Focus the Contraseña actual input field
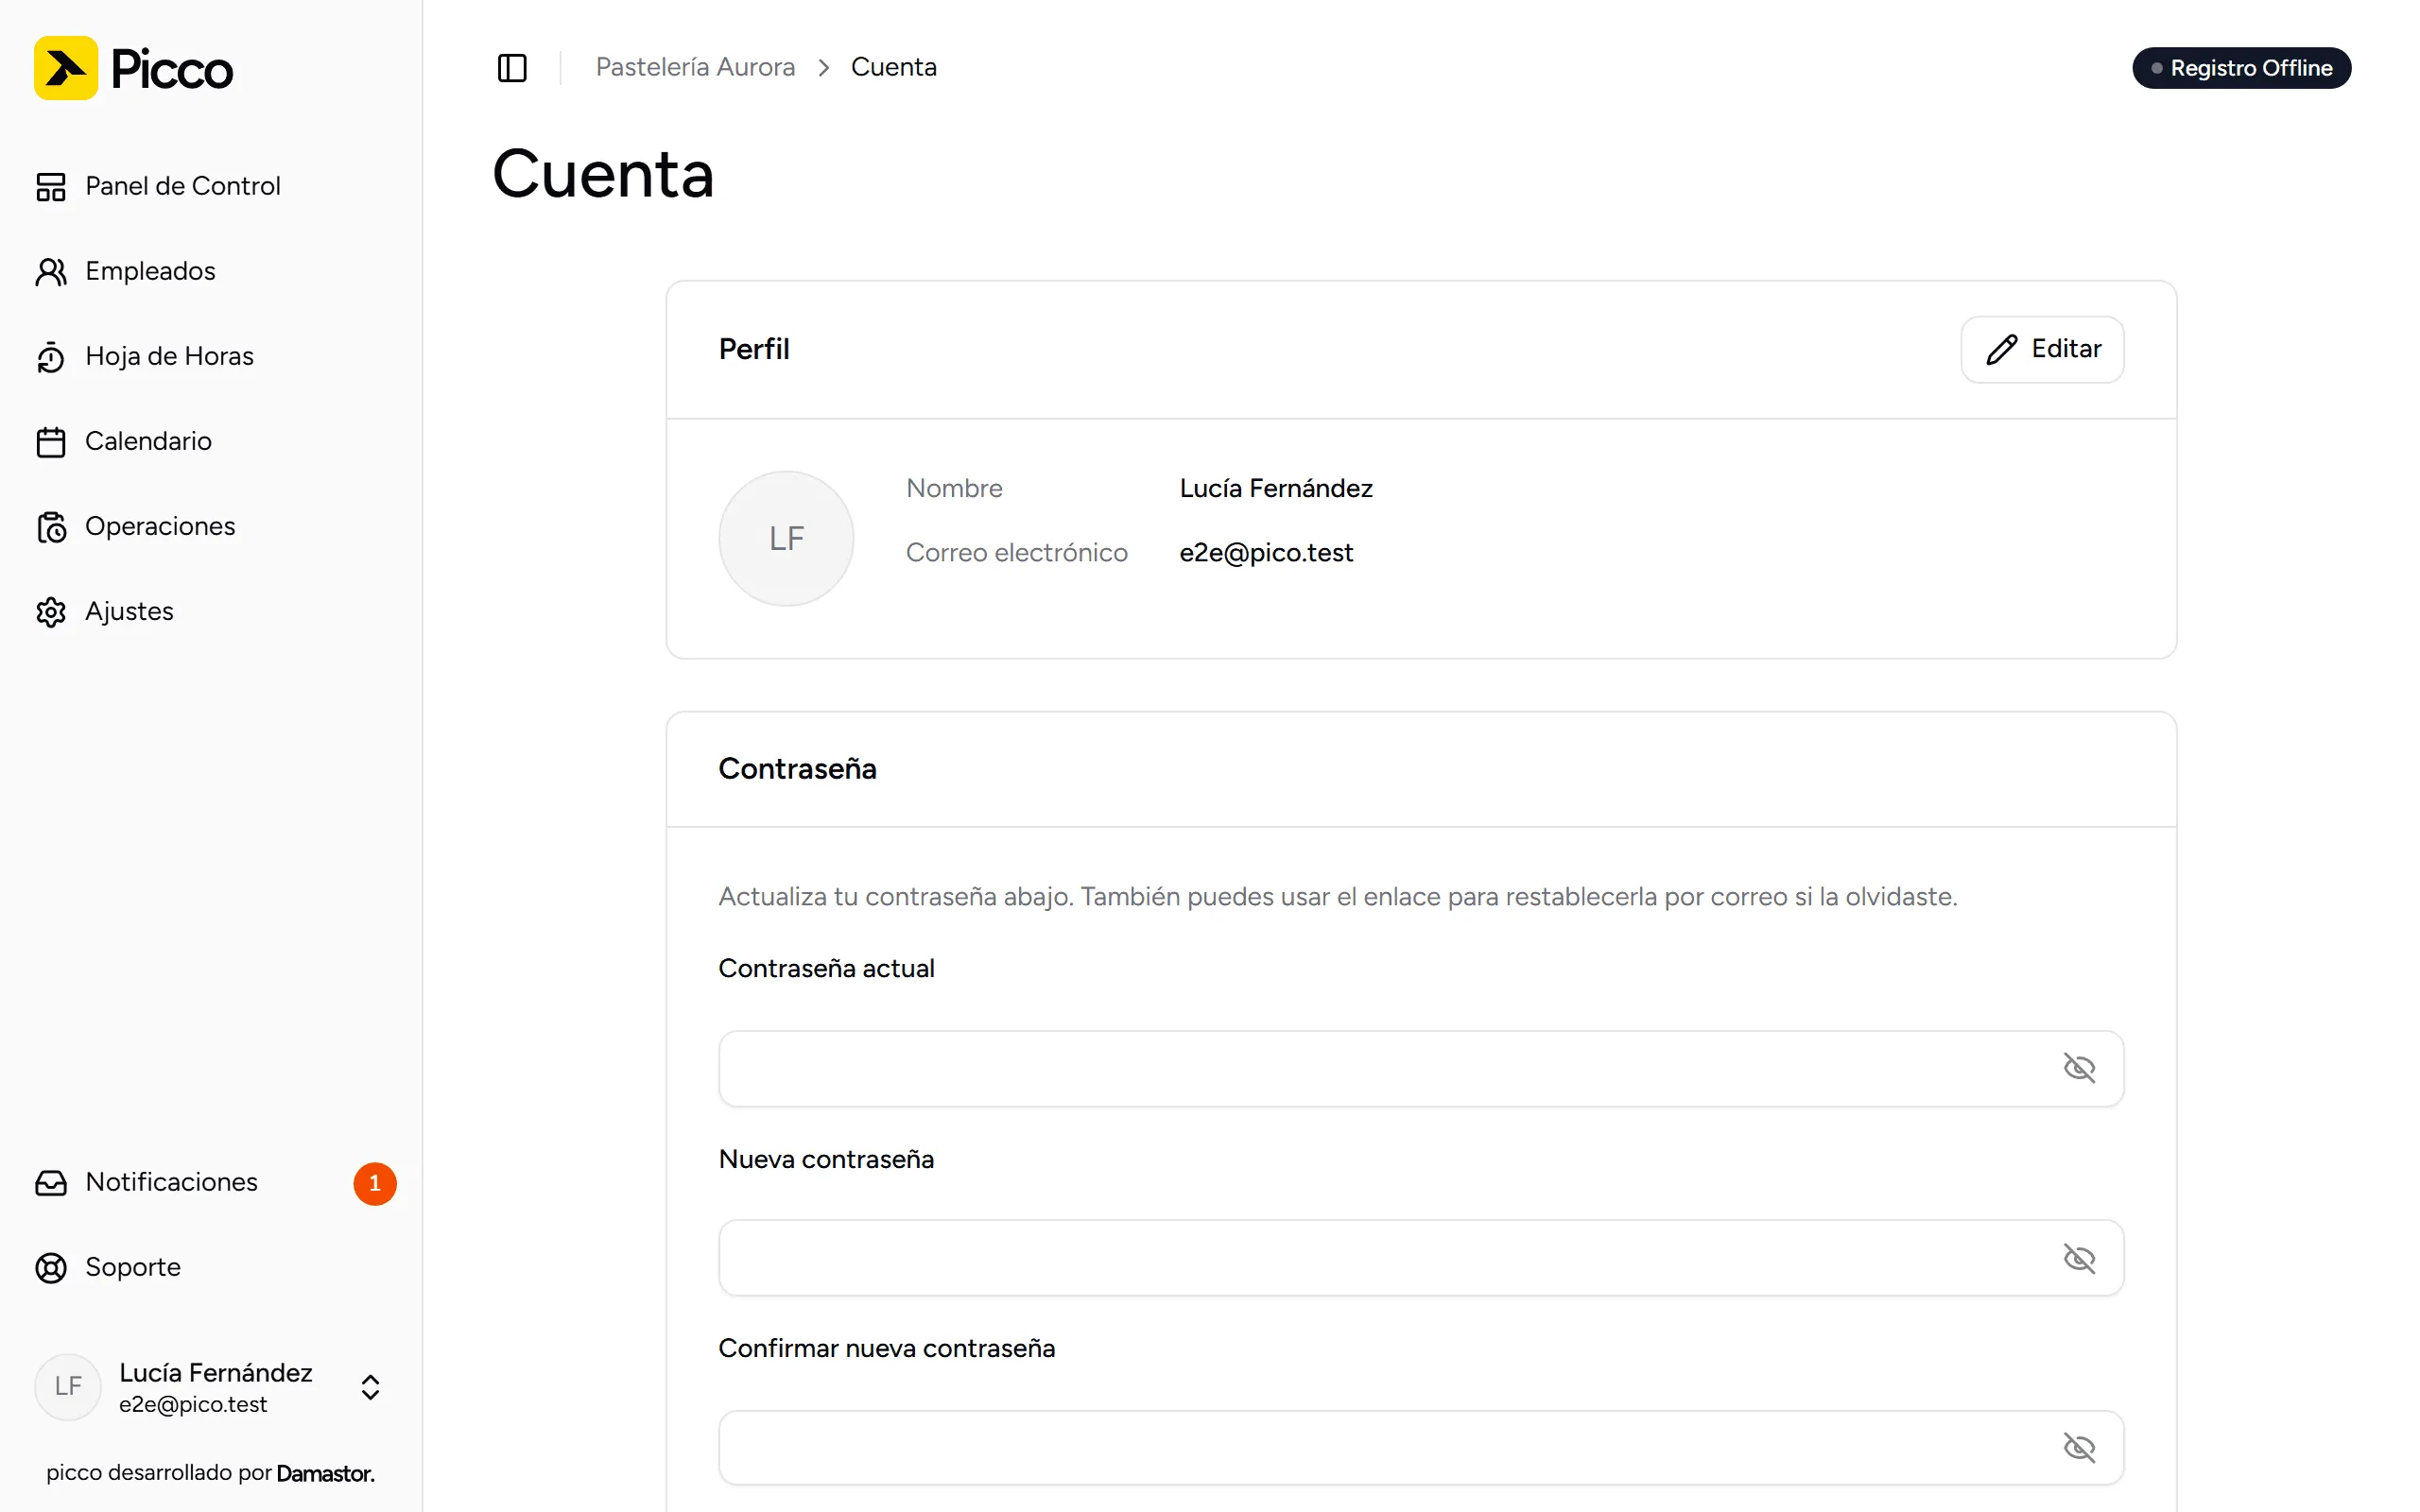The height and width of the screenshot is (1512, 2420). pos(1420,1068)
